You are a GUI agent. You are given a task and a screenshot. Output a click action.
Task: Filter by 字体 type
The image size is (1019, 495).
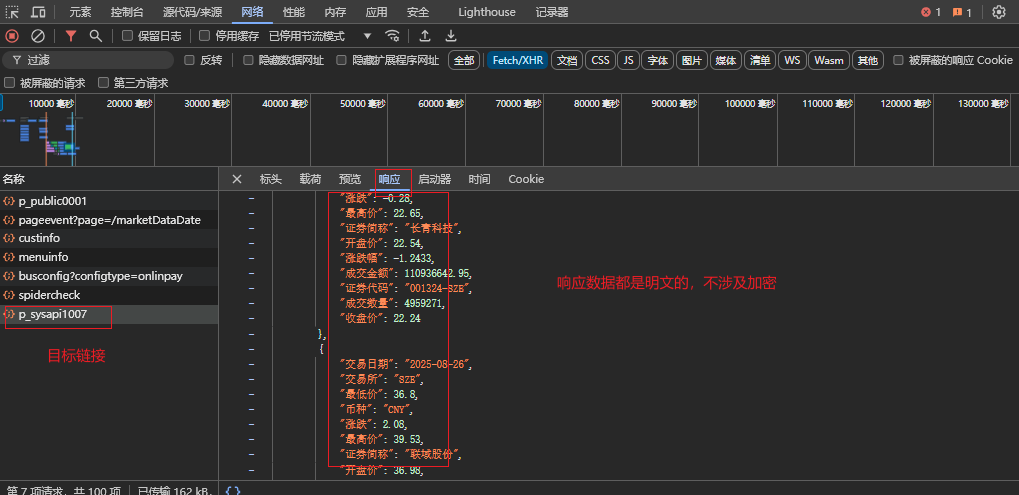coord(658,60)
